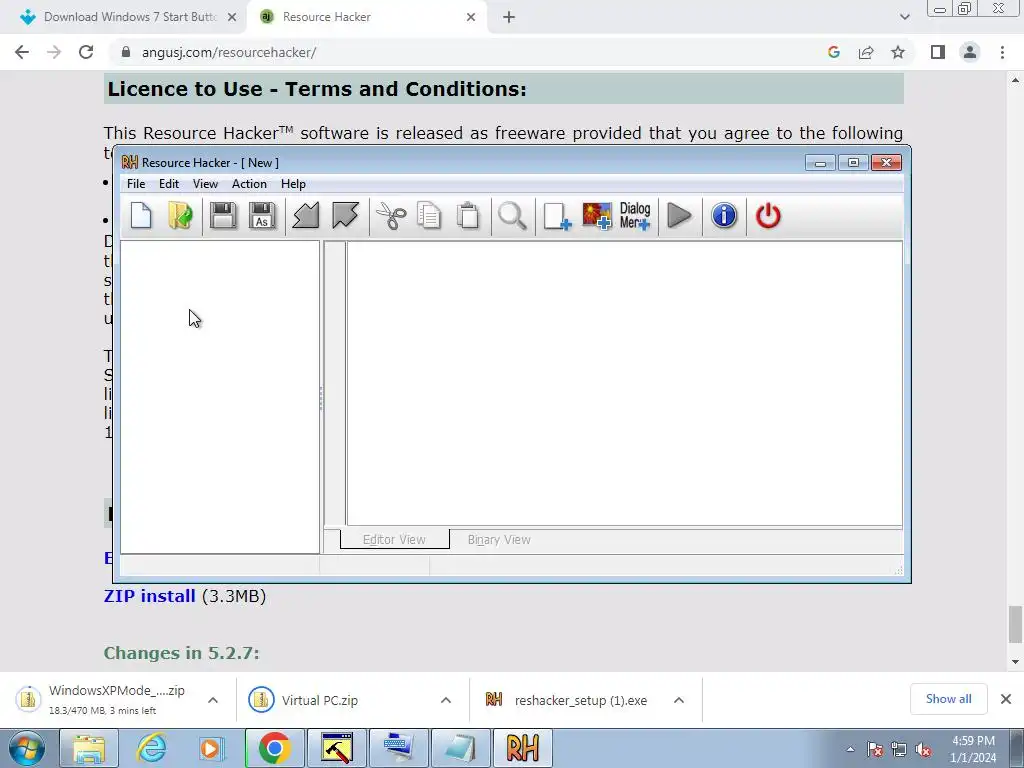
Task: Click the taskbar clock showing 4:59 PM
Action: coord(973,749)
